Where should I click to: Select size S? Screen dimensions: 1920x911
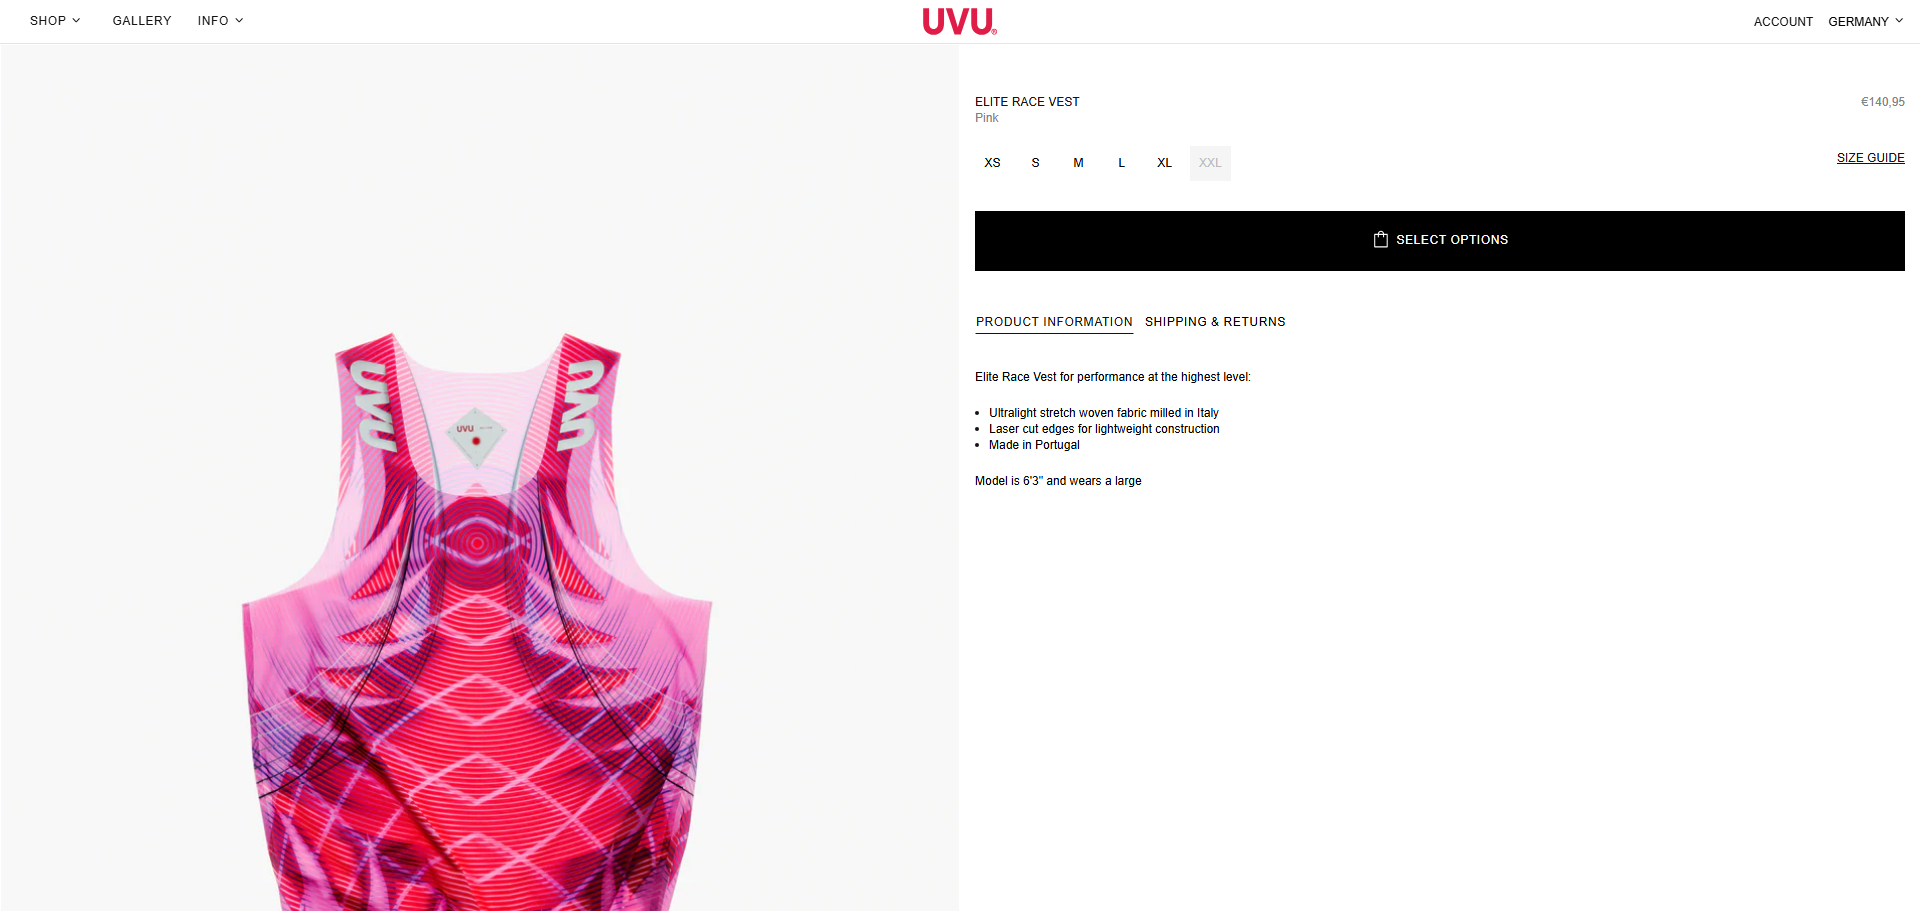coord(1035,163)
